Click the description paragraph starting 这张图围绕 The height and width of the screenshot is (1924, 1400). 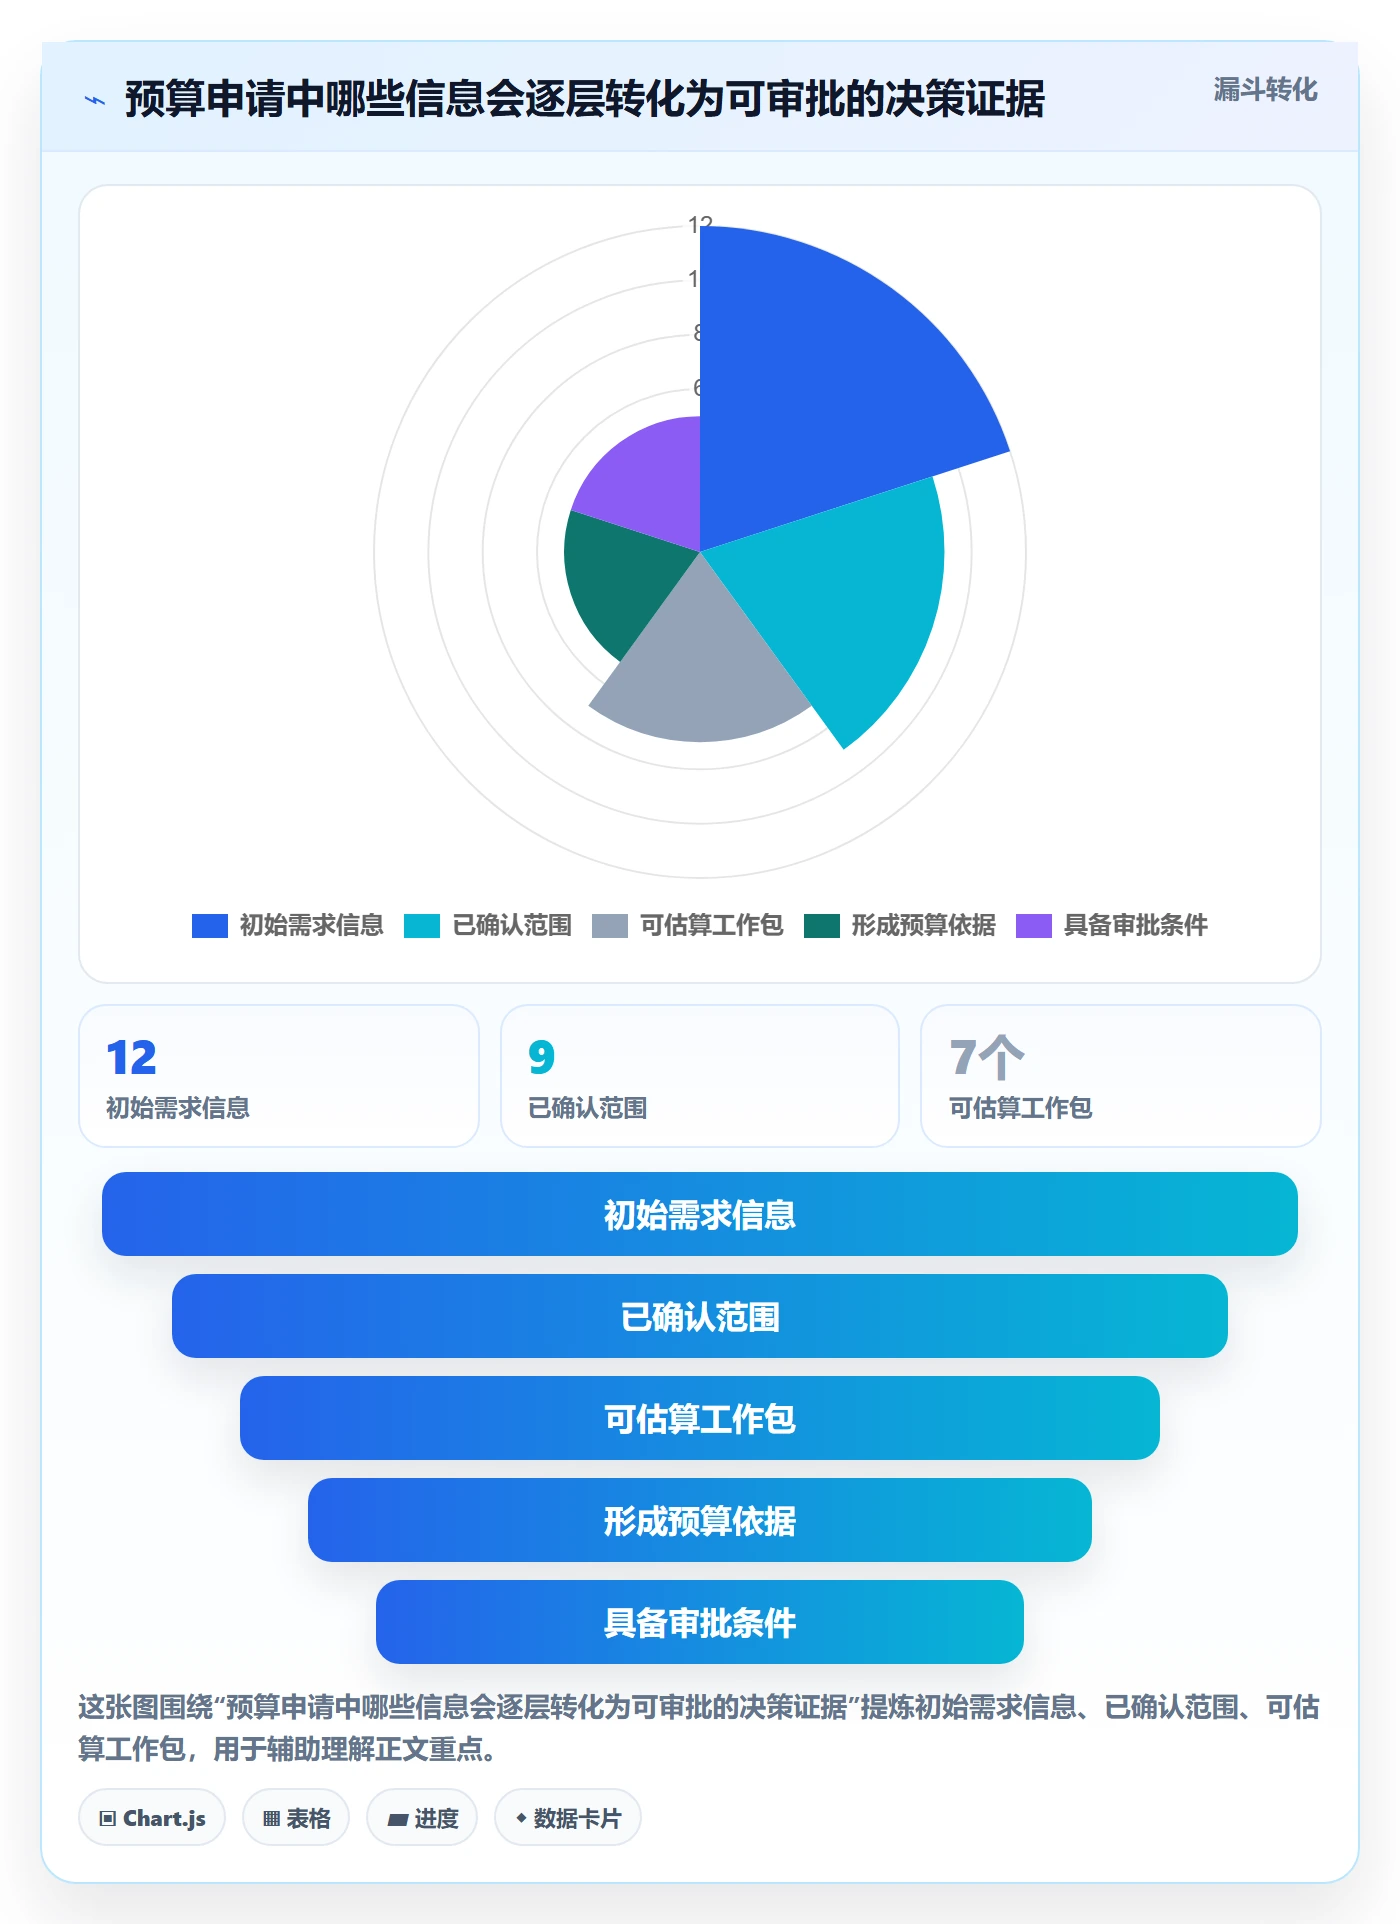[699, 1727]
